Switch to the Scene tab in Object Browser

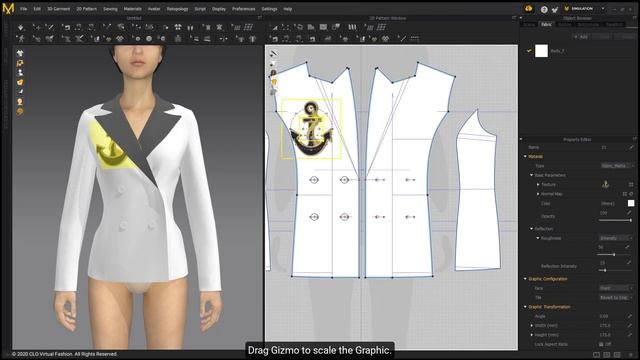coord(529,24)
